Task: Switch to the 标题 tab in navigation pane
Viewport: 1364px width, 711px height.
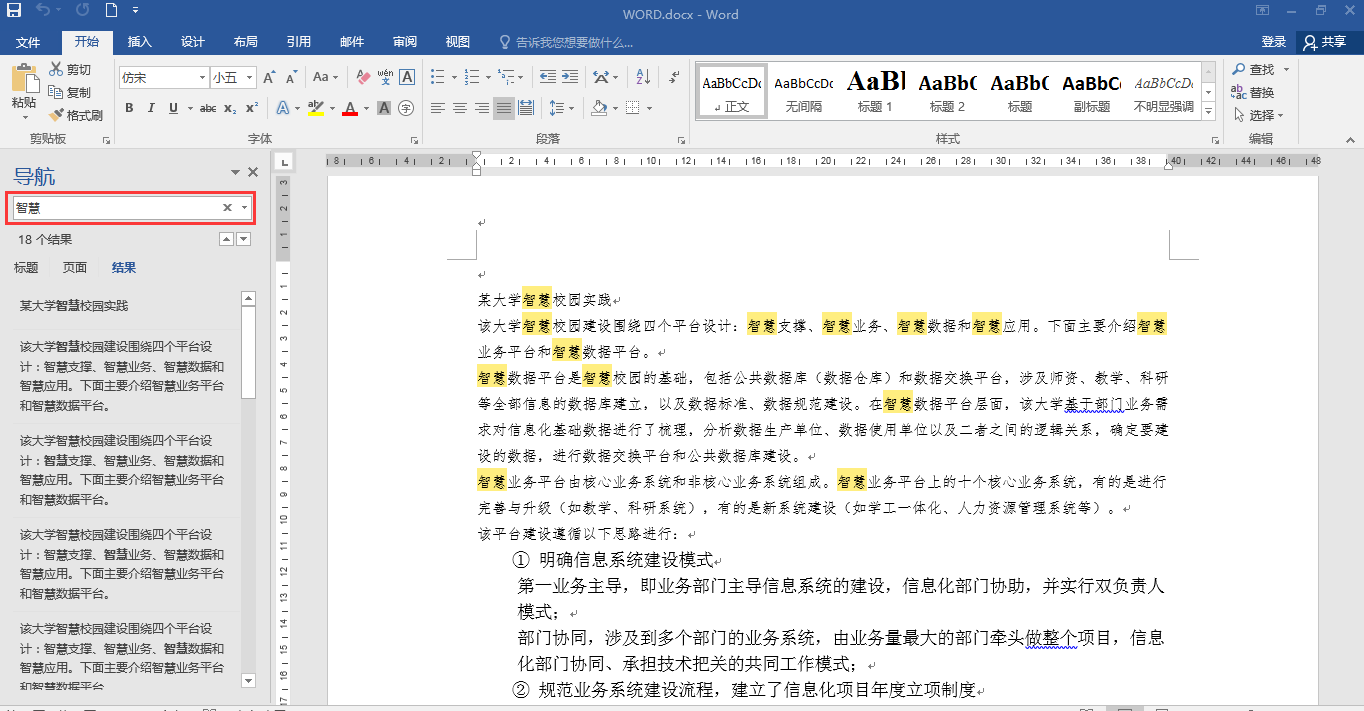Action: tap(26, 267)
